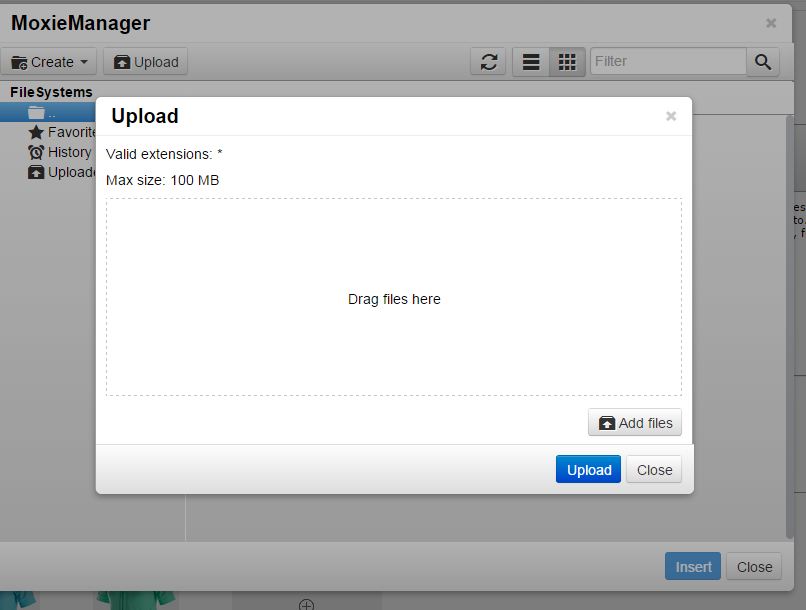Click the Uploaded tray icon in sidebar
The height and width of the screenshot is (610, 806).
tap(36, 172)
